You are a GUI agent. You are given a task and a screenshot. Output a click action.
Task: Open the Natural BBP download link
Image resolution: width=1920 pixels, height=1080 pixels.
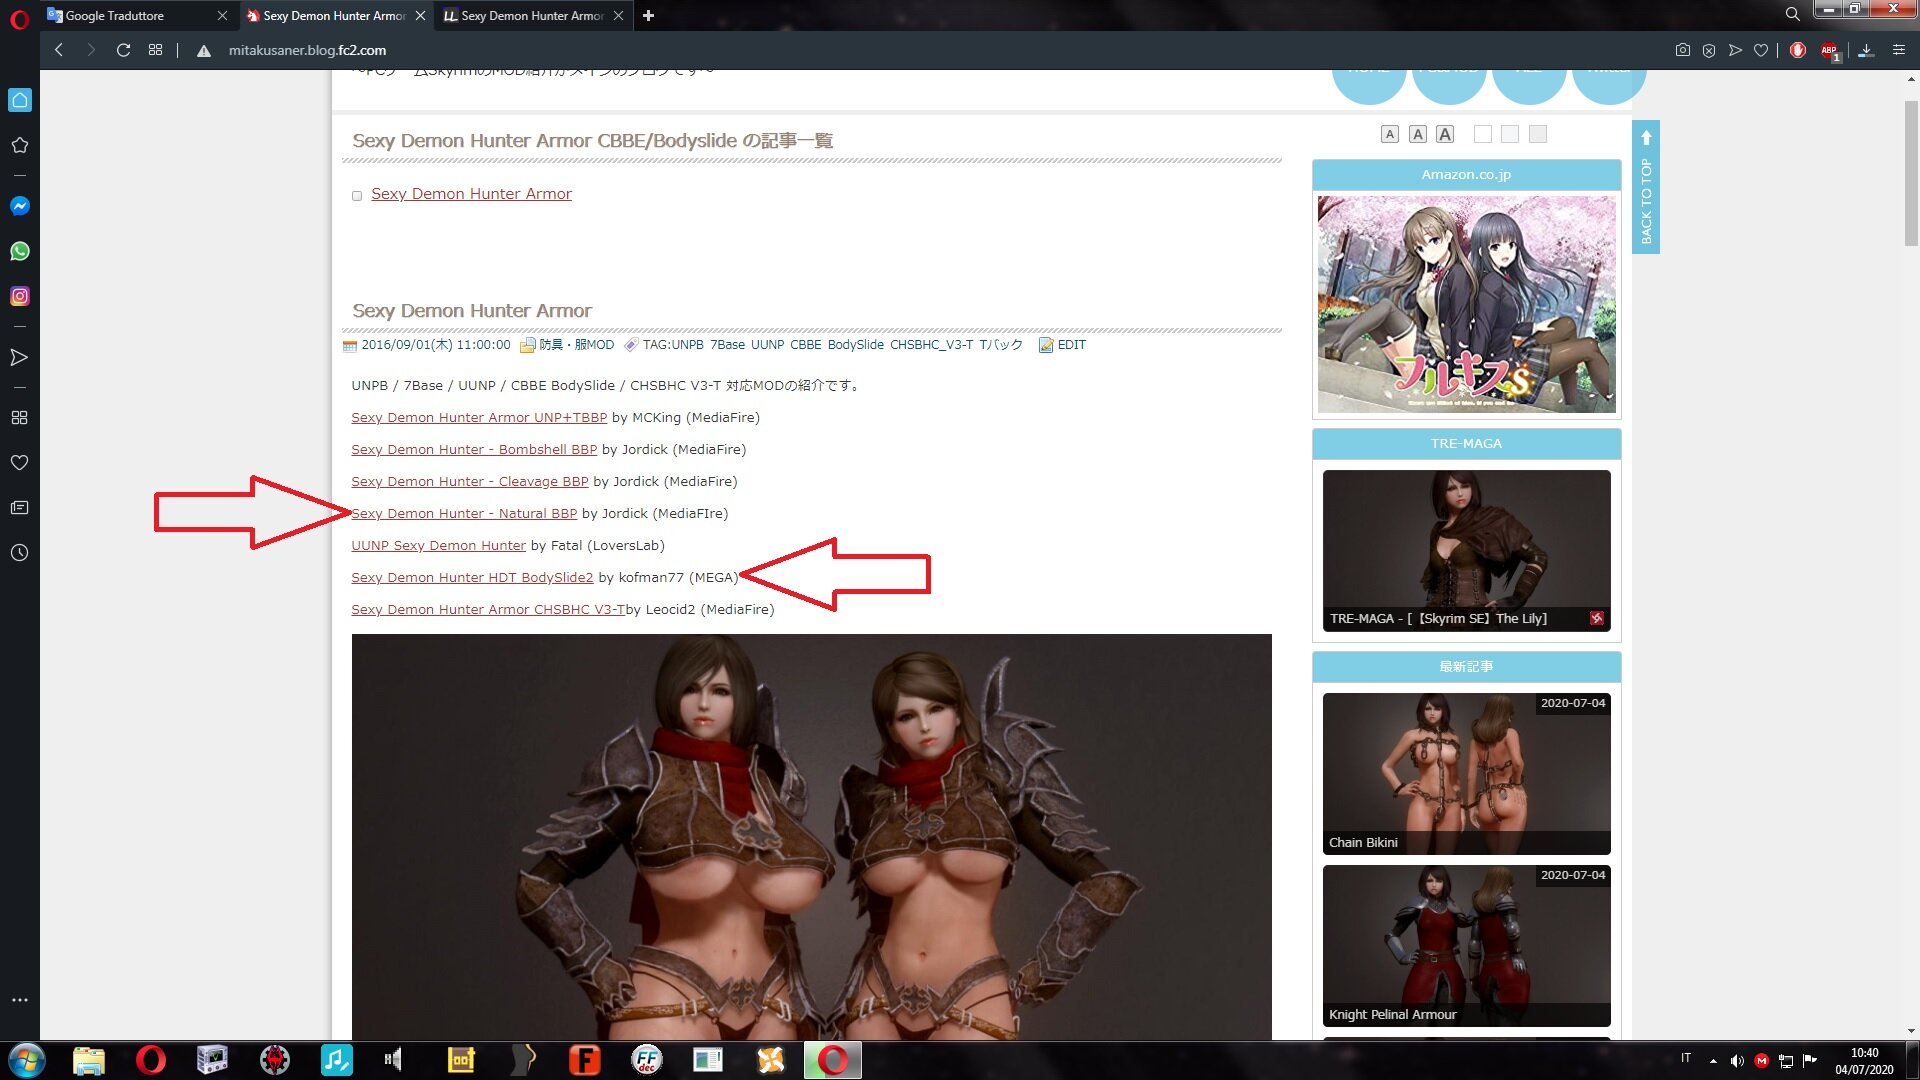coord(464,514)
